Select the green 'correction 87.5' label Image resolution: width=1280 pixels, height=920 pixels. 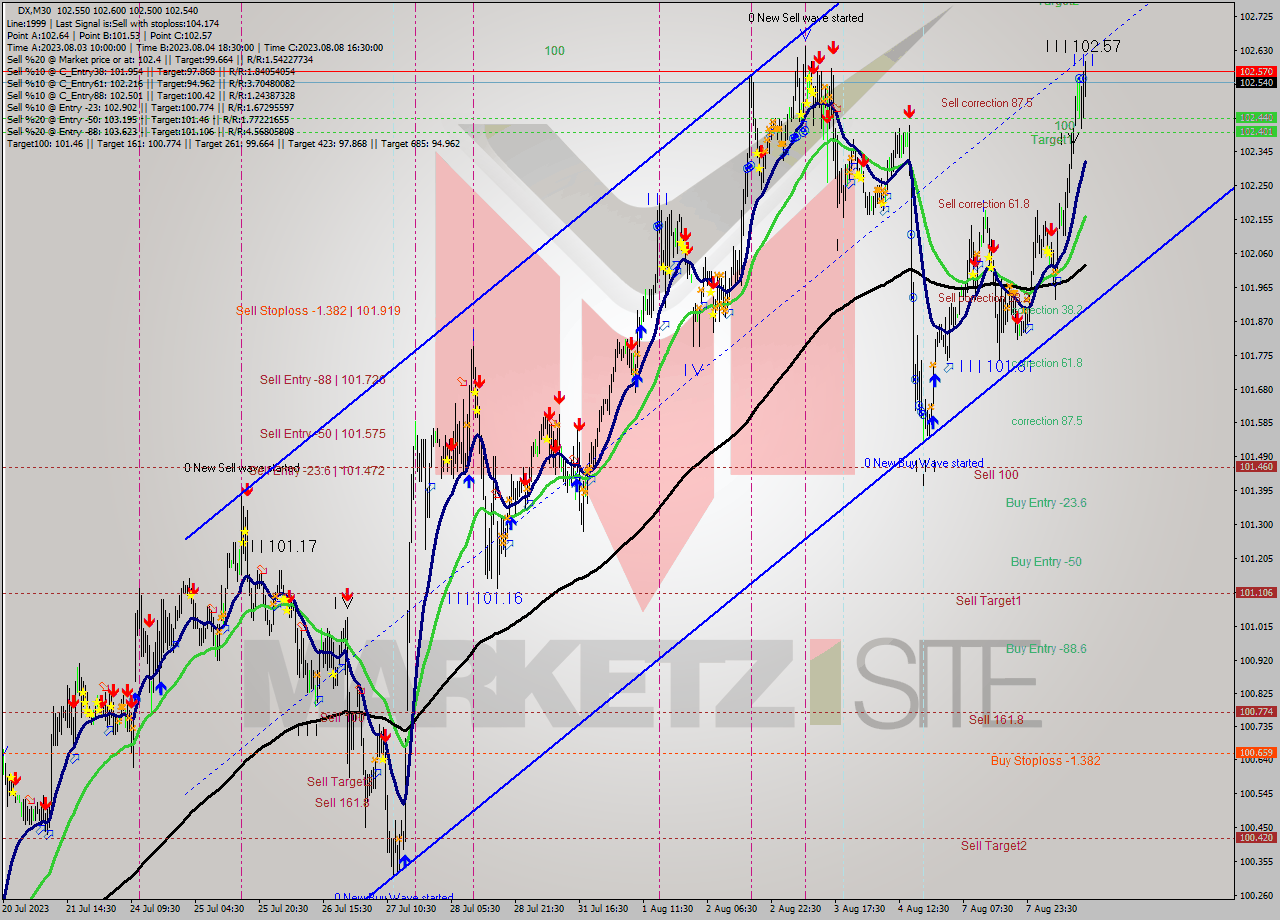tap(1046, 421)
